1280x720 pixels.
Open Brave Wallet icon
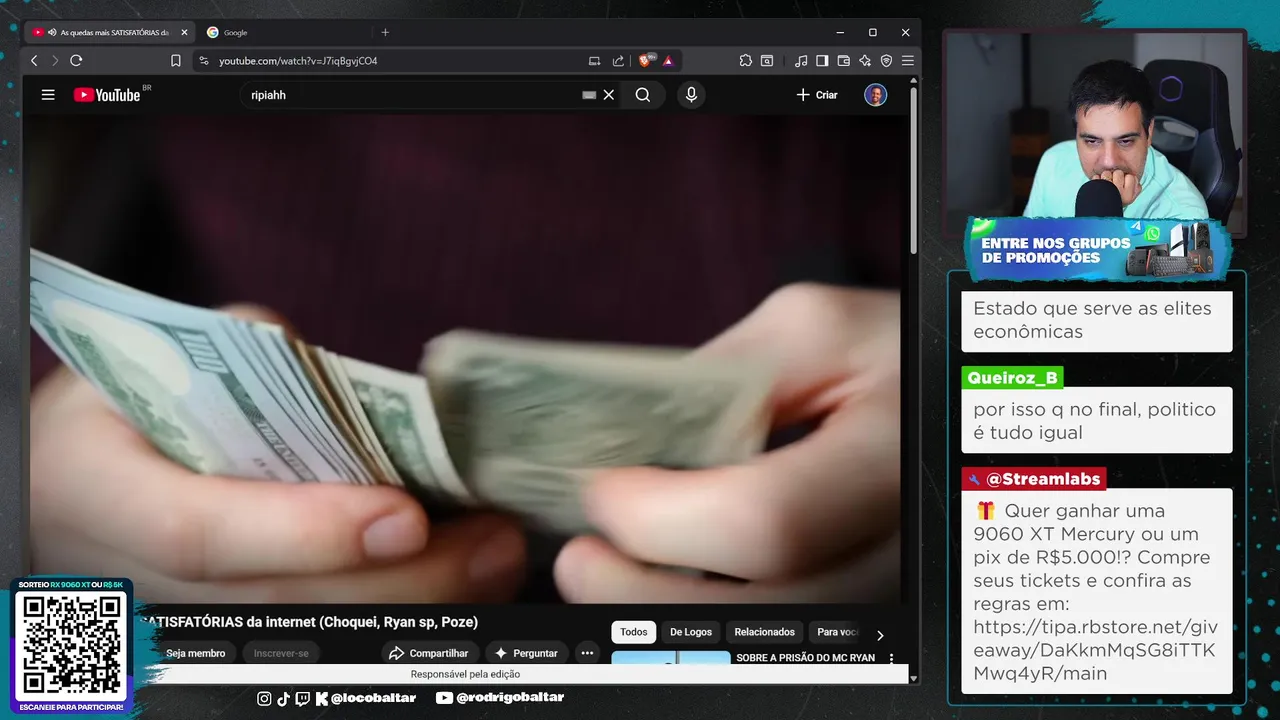click(843, 61)
